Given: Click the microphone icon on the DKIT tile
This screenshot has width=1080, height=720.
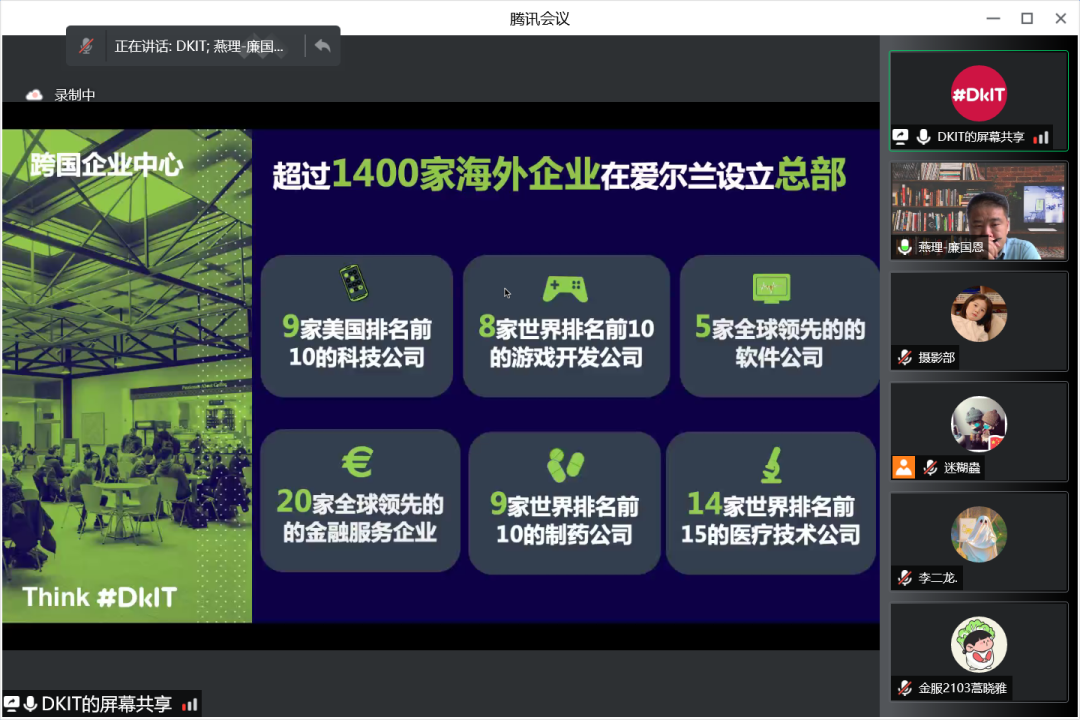Looking at the screenshot, I should pos(923,137).
